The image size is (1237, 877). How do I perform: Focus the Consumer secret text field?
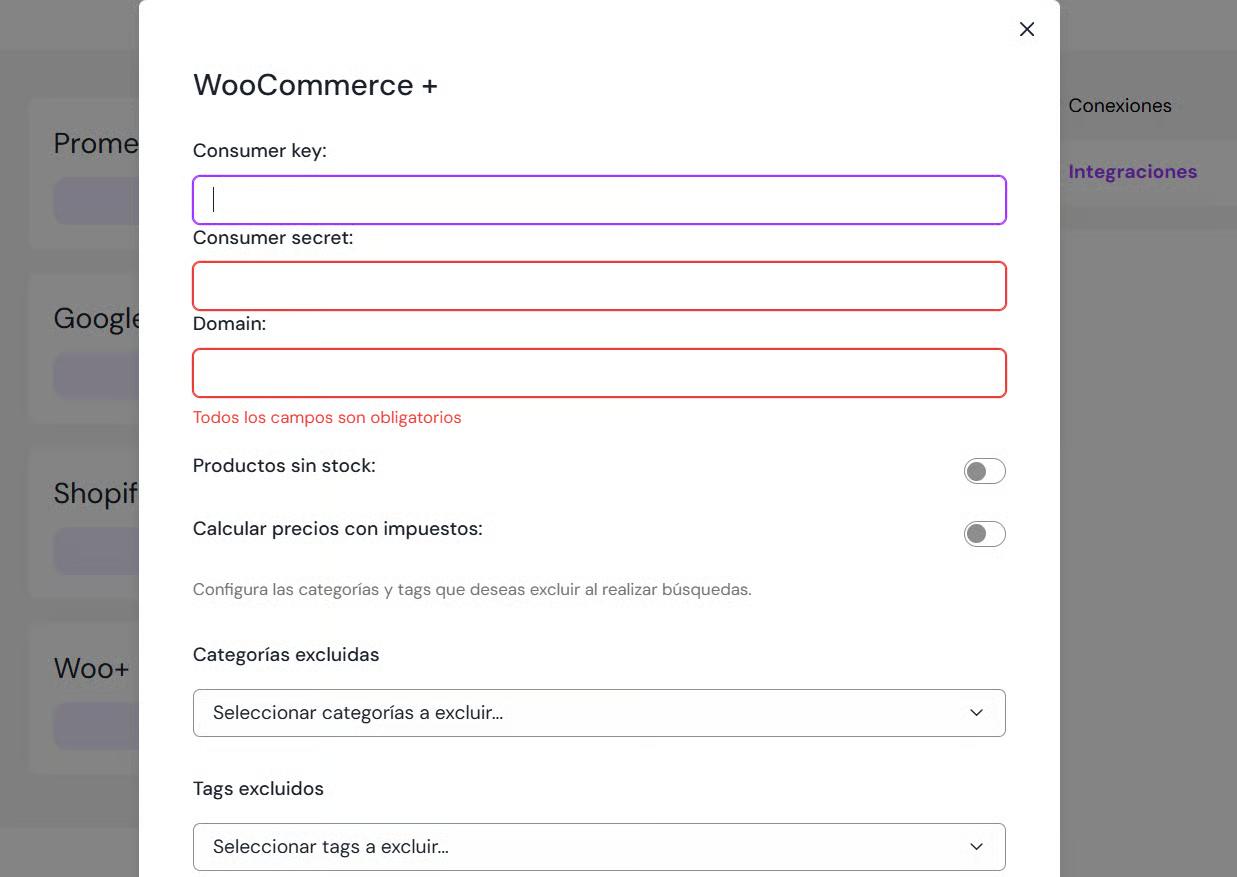coord(599,286)
